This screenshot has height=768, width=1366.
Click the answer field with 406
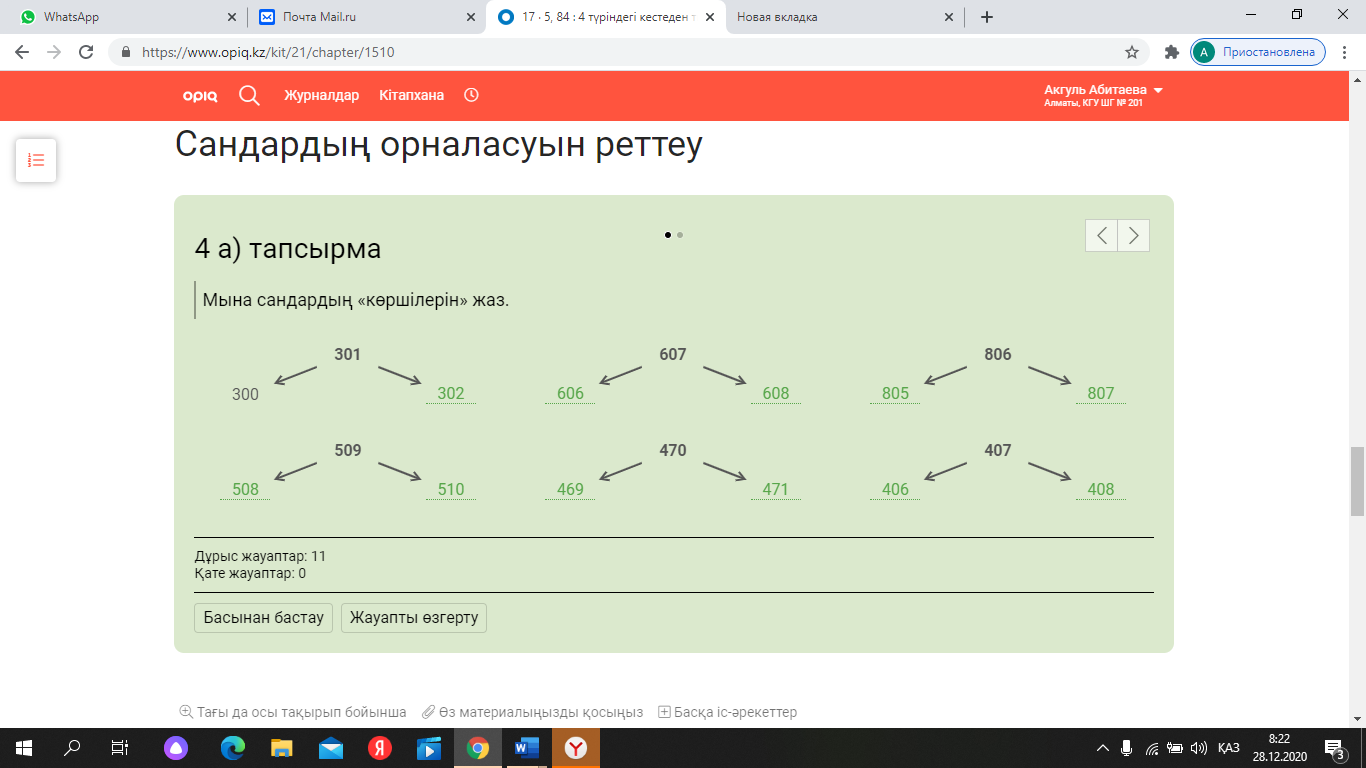pyautogui.click(x=896, y=489)
